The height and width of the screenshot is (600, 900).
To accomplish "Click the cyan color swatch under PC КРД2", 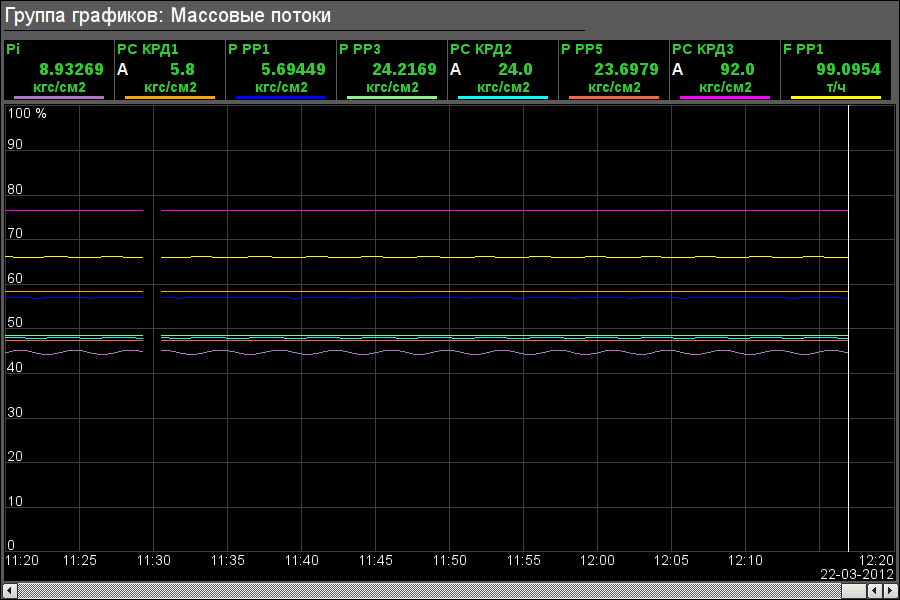I will click(x=503, y=97).
